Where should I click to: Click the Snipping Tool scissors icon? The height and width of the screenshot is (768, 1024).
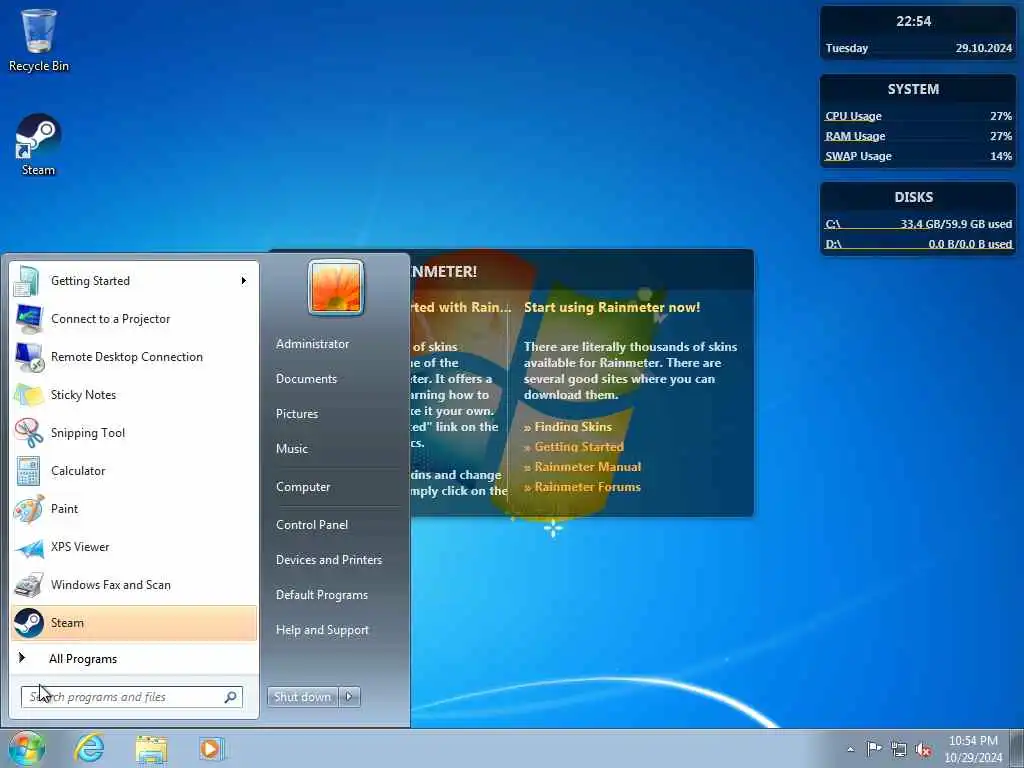[29, 432]
